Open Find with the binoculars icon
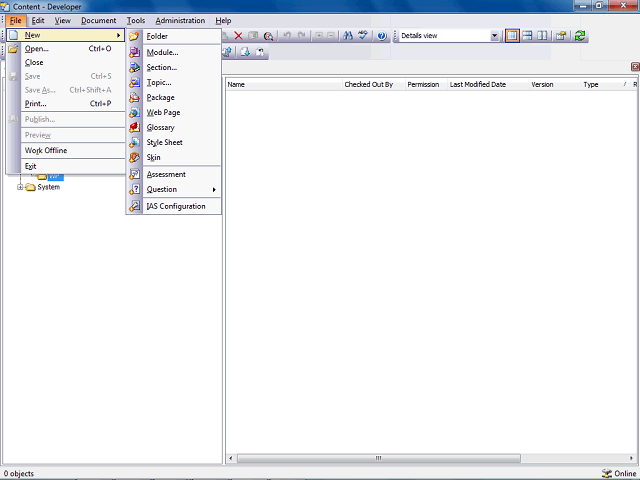 pos(348,36)
